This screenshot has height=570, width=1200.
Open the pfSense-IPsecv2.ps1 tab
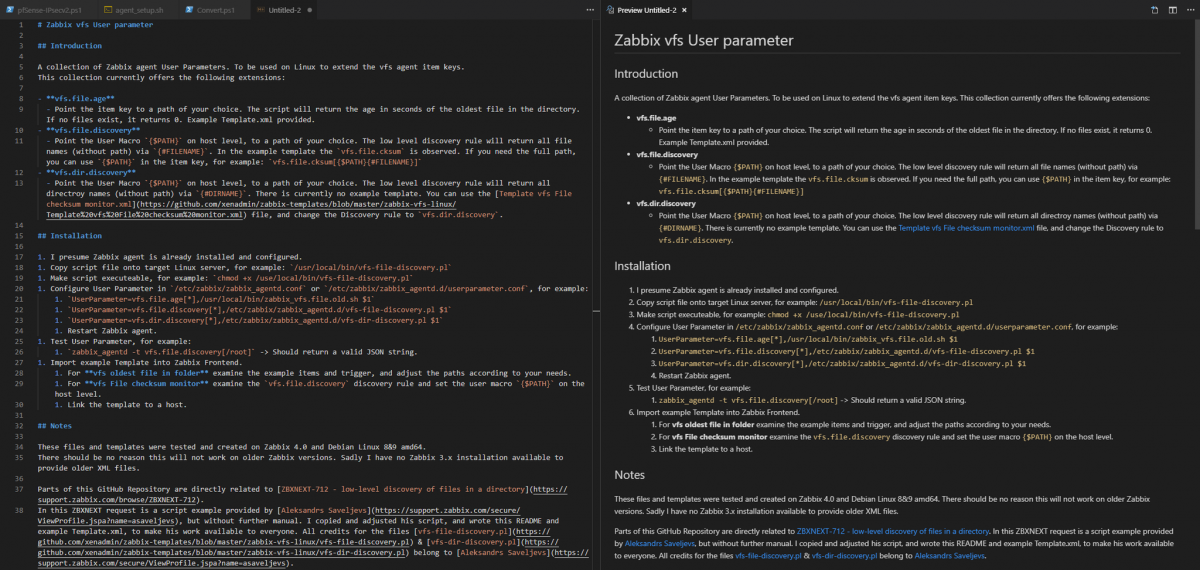pyautogui.click(x=49, y=9)
